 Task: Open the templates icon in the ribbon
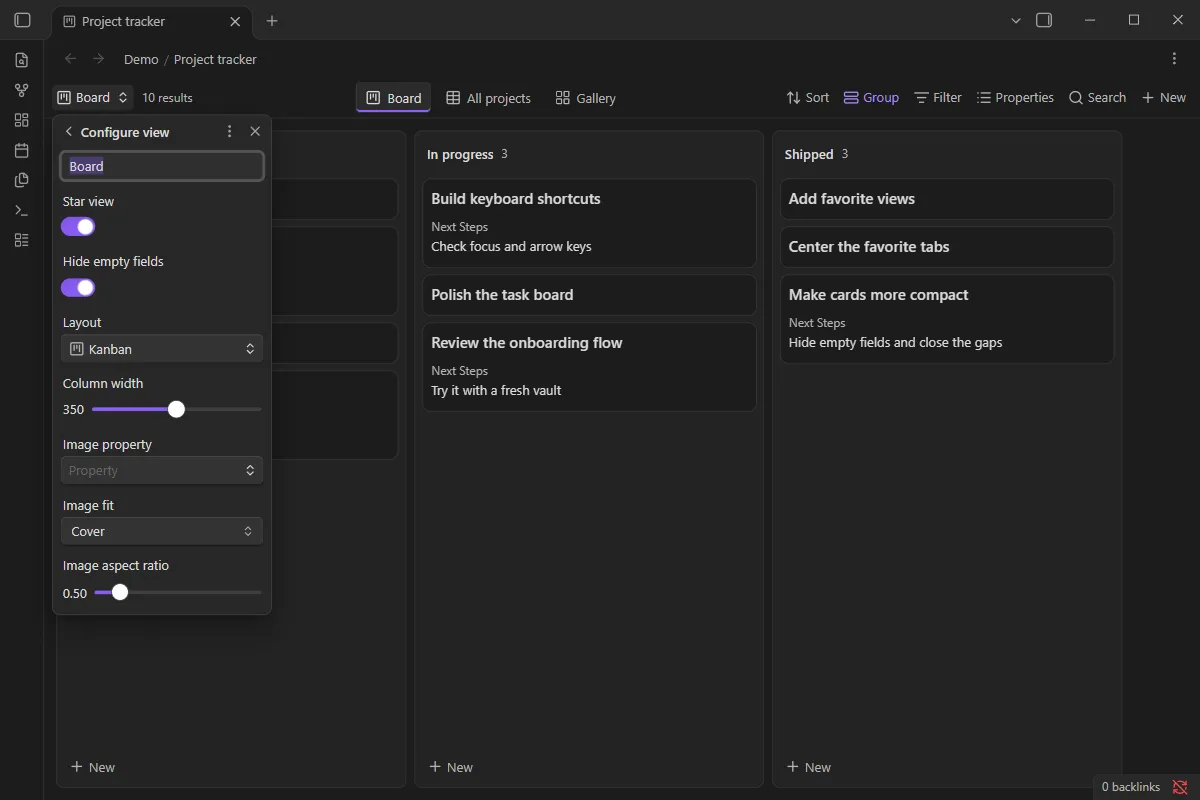click(22, 180)
